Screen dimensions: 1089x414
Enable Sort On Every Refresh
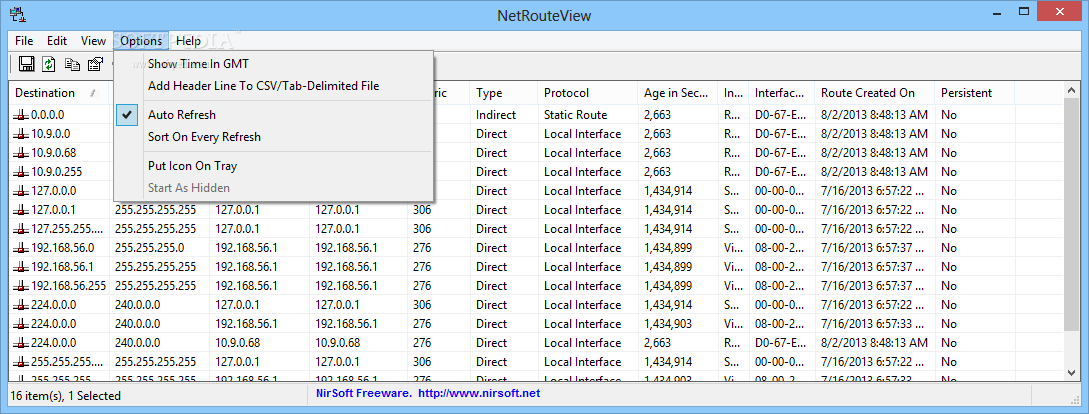click(274, 138)
